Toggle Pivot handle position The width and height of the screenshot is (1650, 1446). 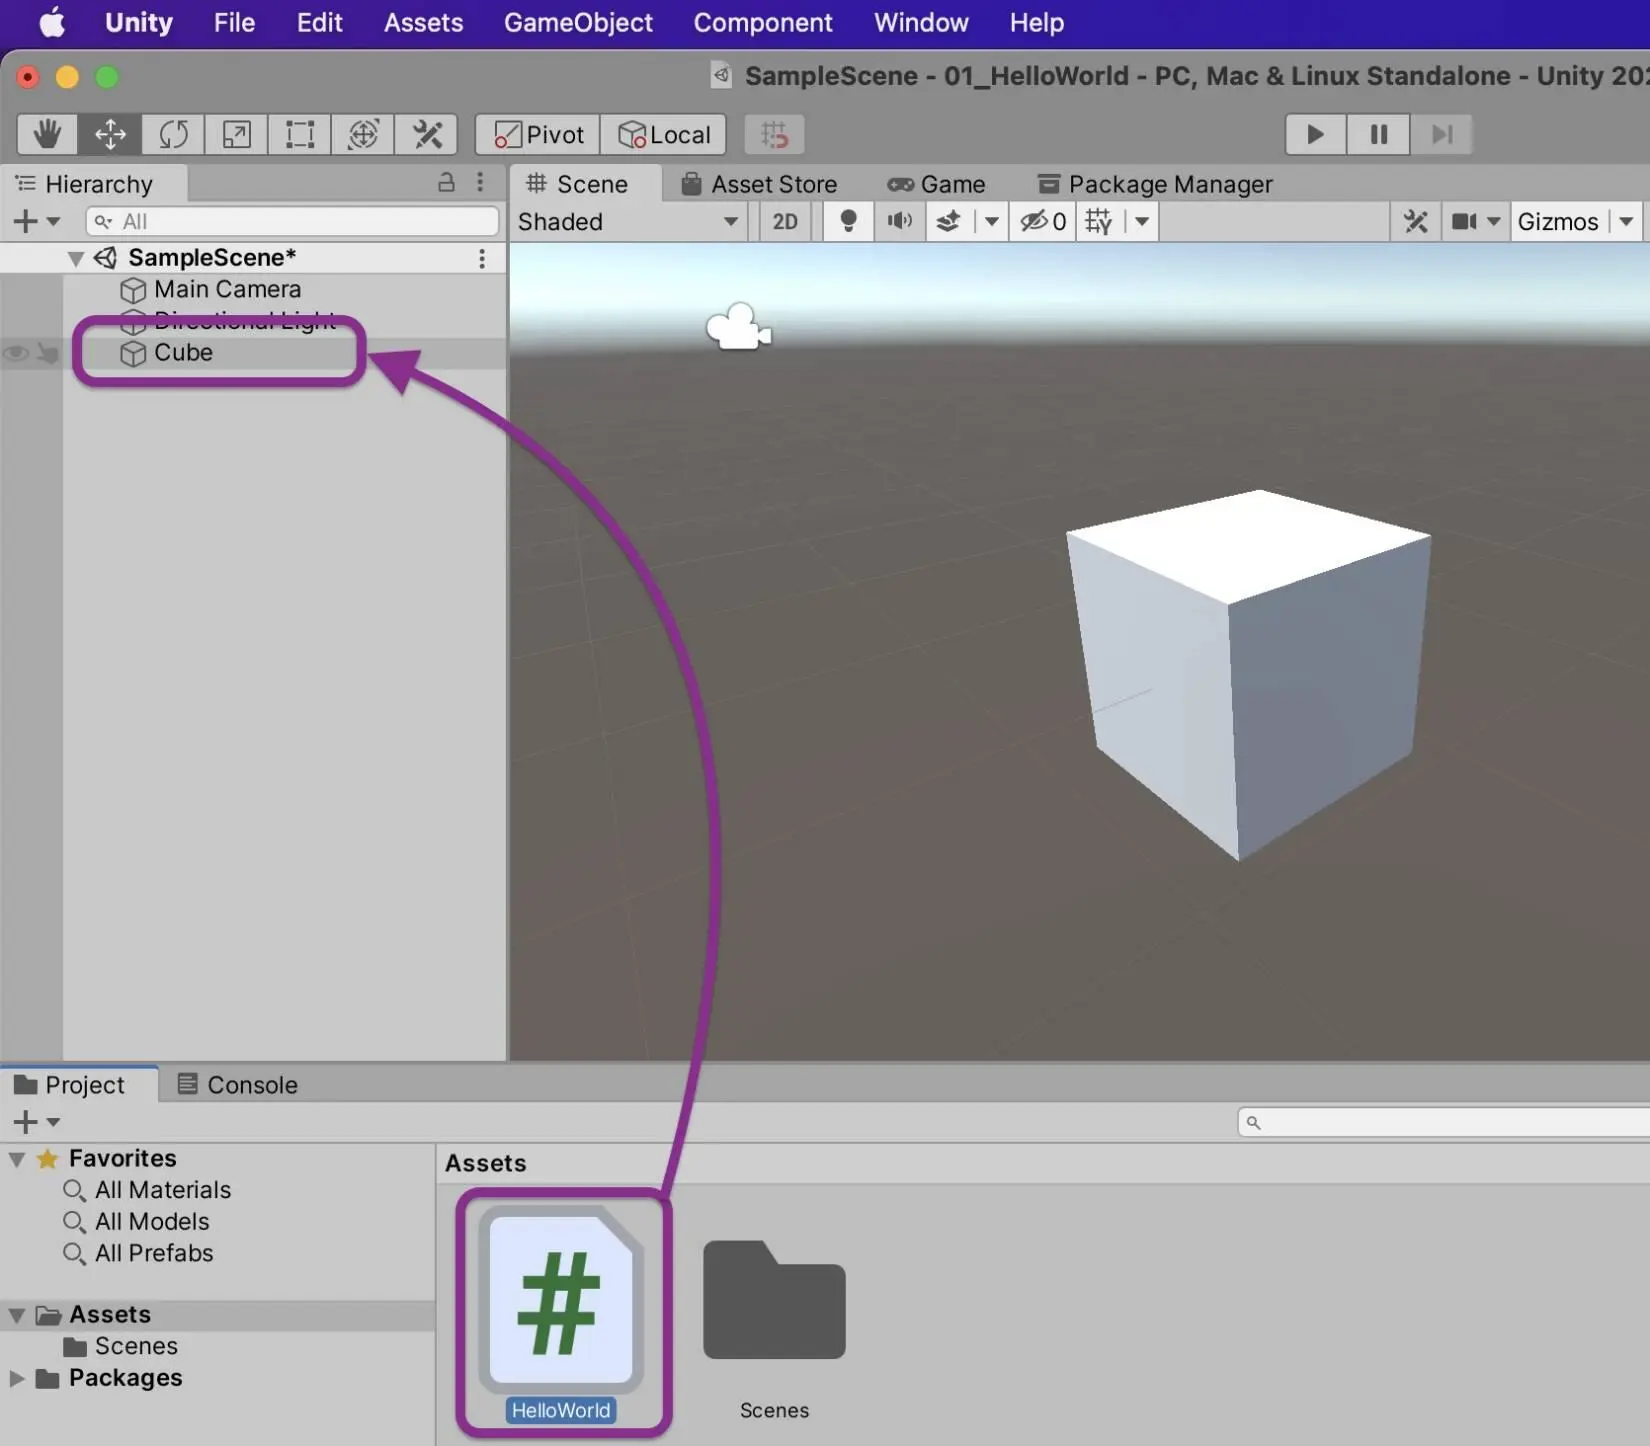(538, 134)
